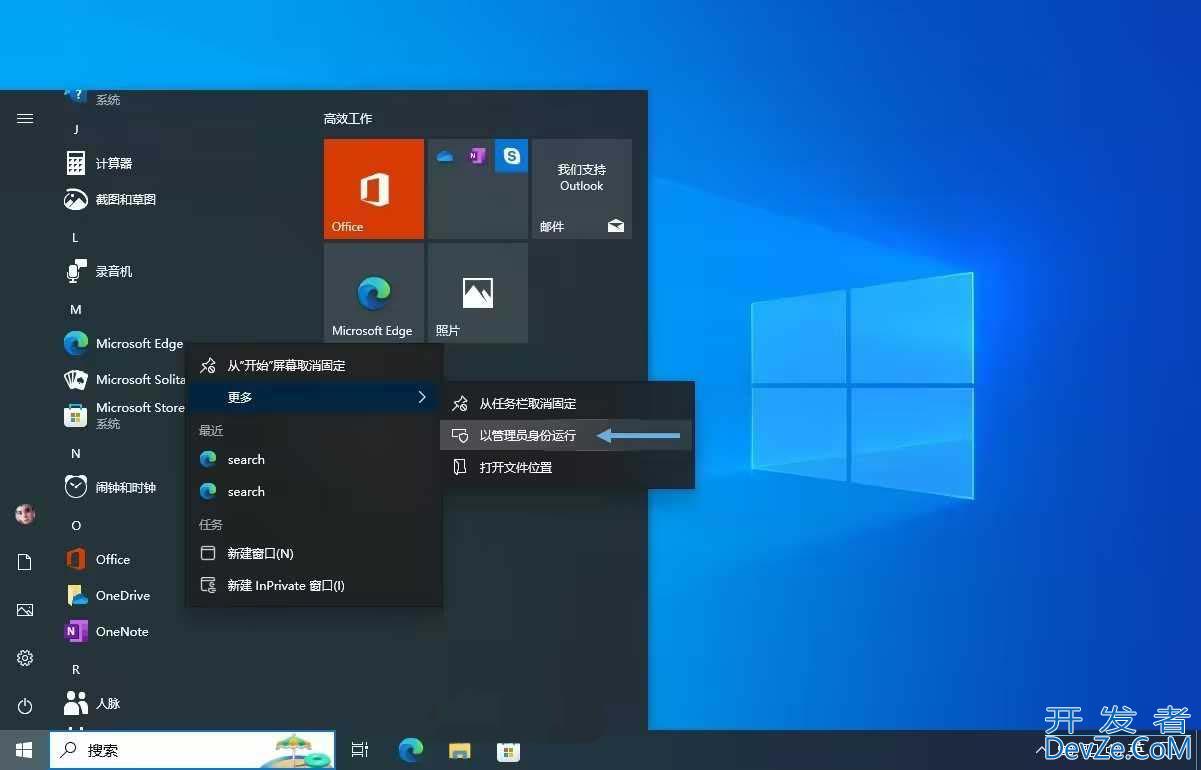Click the letter O section header
The height and width of the screenshot is (770, 1201).
coord(76,525)
